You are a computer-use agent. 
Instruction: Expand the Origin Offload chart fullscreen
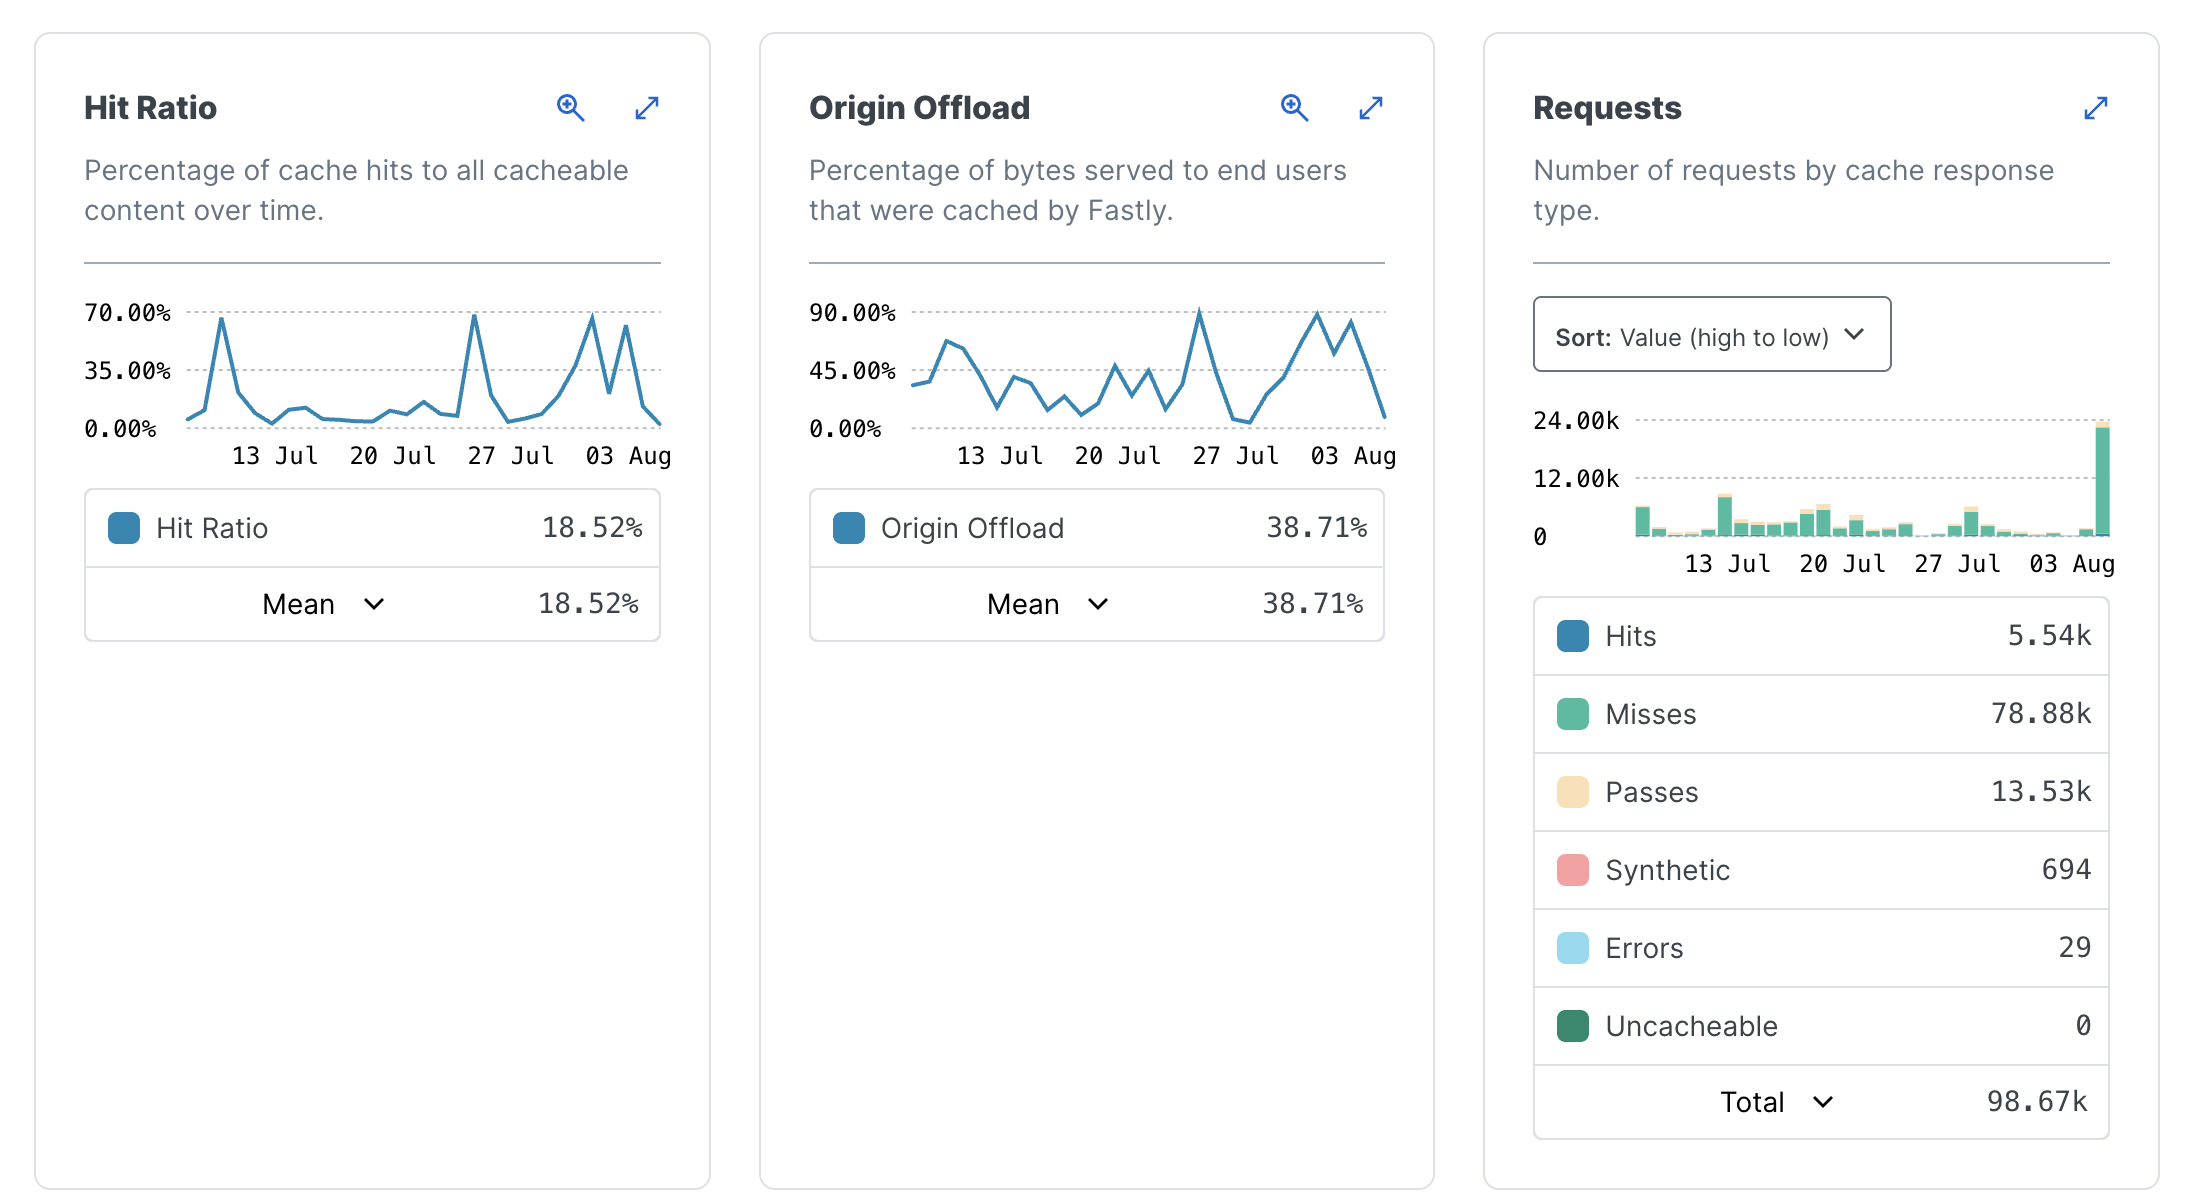tap(1371, 107)
